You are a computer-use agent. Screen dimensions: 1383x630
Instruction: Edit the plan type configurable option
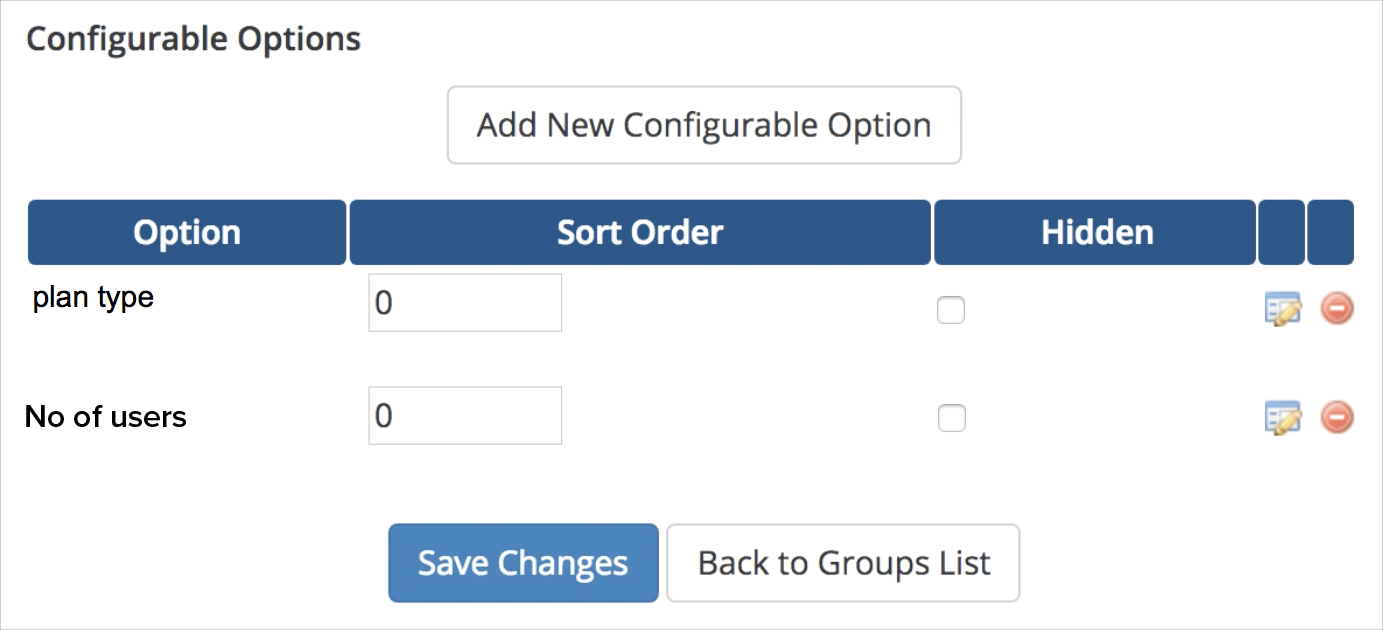(x=1283, y=309)
